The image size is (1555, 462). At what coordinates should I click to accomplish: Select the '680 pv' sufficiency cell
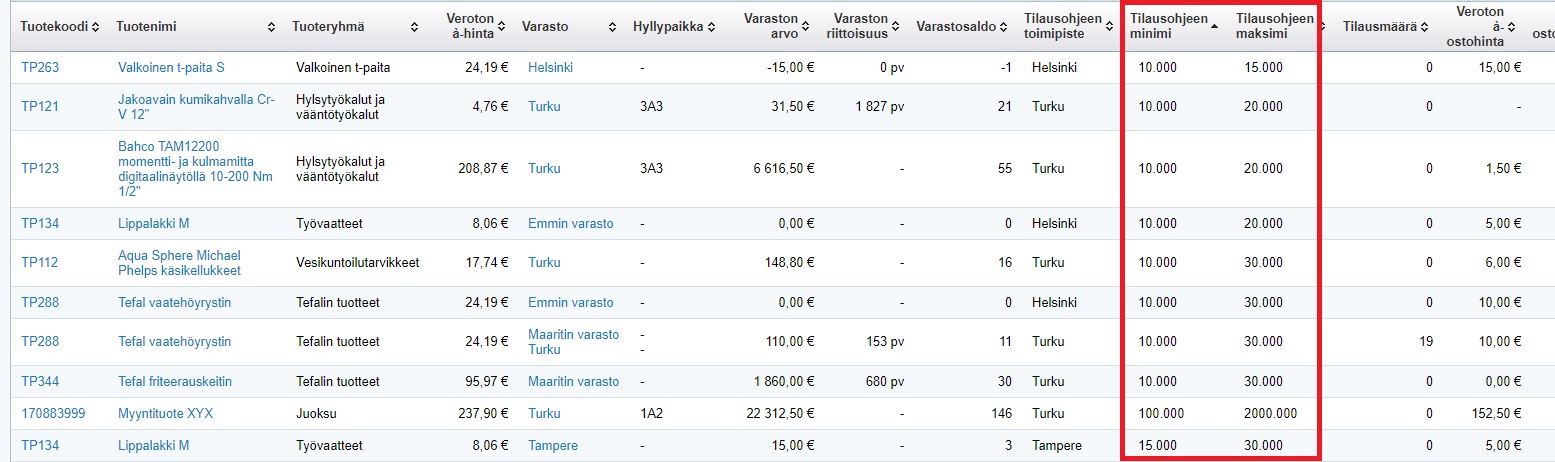885,382
